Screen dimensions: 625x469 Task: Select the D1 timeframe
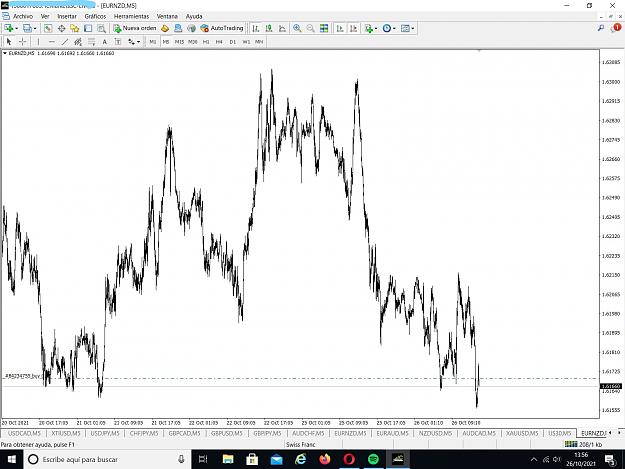click(x=233, y=42)
